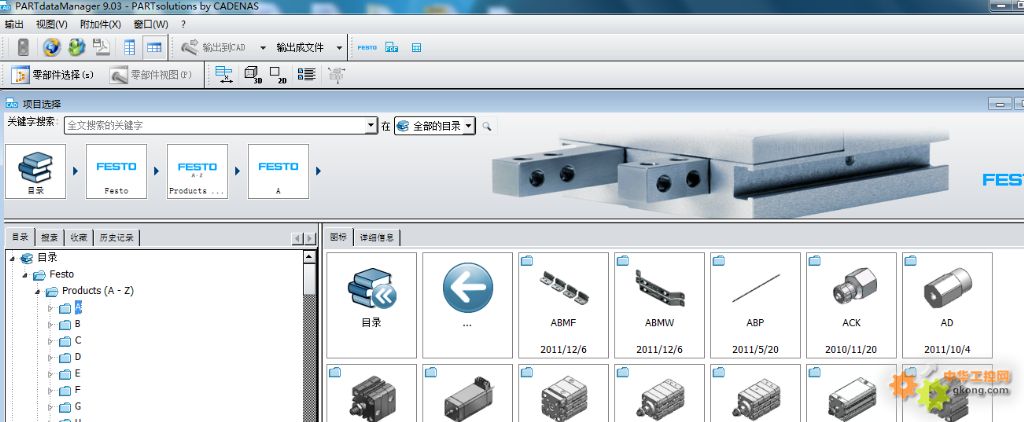Select the F folder in tree

tap(70, 391)
